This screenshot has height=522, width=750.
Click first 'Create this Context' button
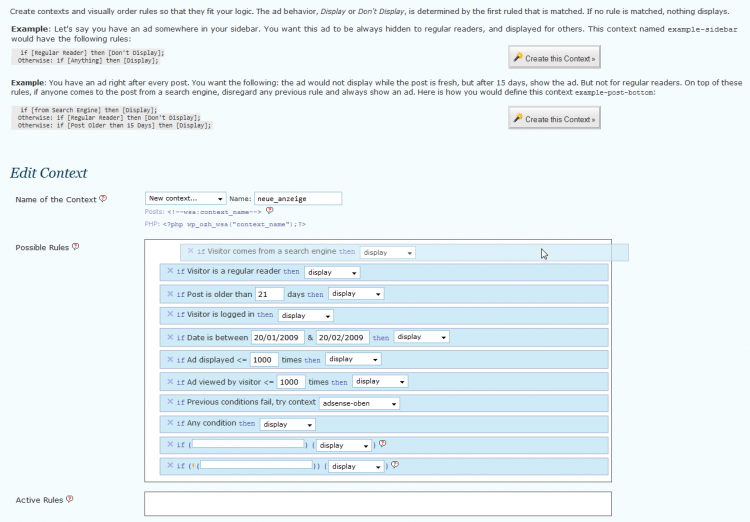point(554,57)
